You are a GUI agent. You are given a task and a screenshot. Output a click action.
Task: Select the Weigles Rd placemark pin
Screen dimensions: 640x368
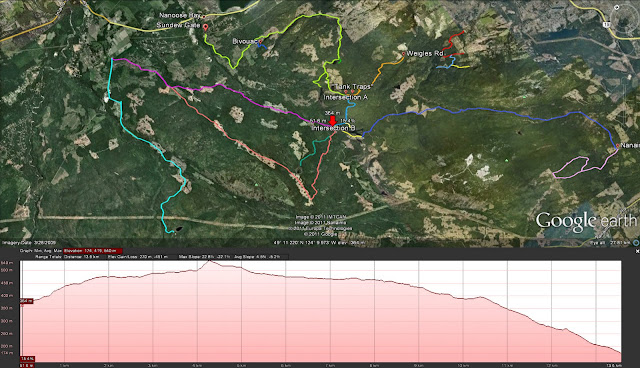[x=404, y=53]
